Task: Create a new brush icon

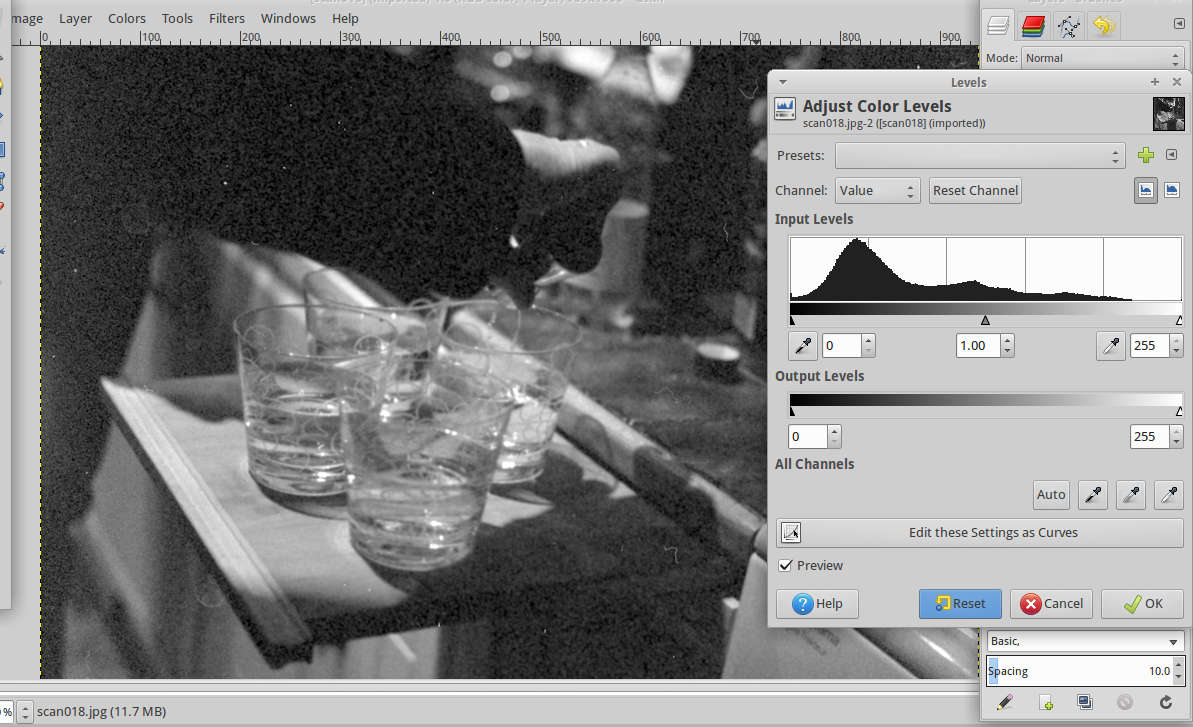Action: pyautogui.click(x=1046, y=702)
